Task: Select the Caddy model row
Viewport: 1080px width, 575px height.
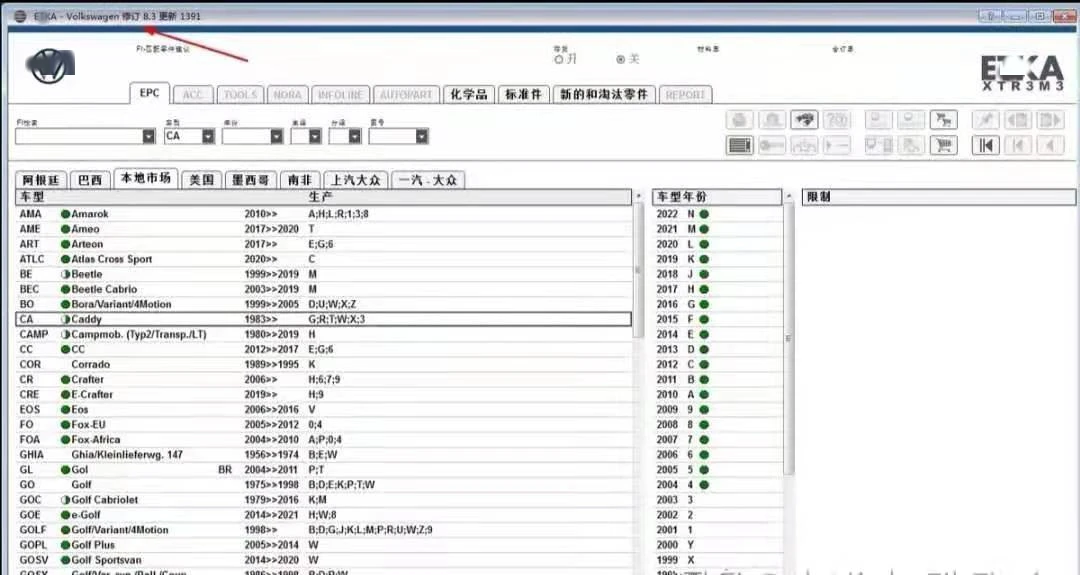Action: click(x=323, y=320)
